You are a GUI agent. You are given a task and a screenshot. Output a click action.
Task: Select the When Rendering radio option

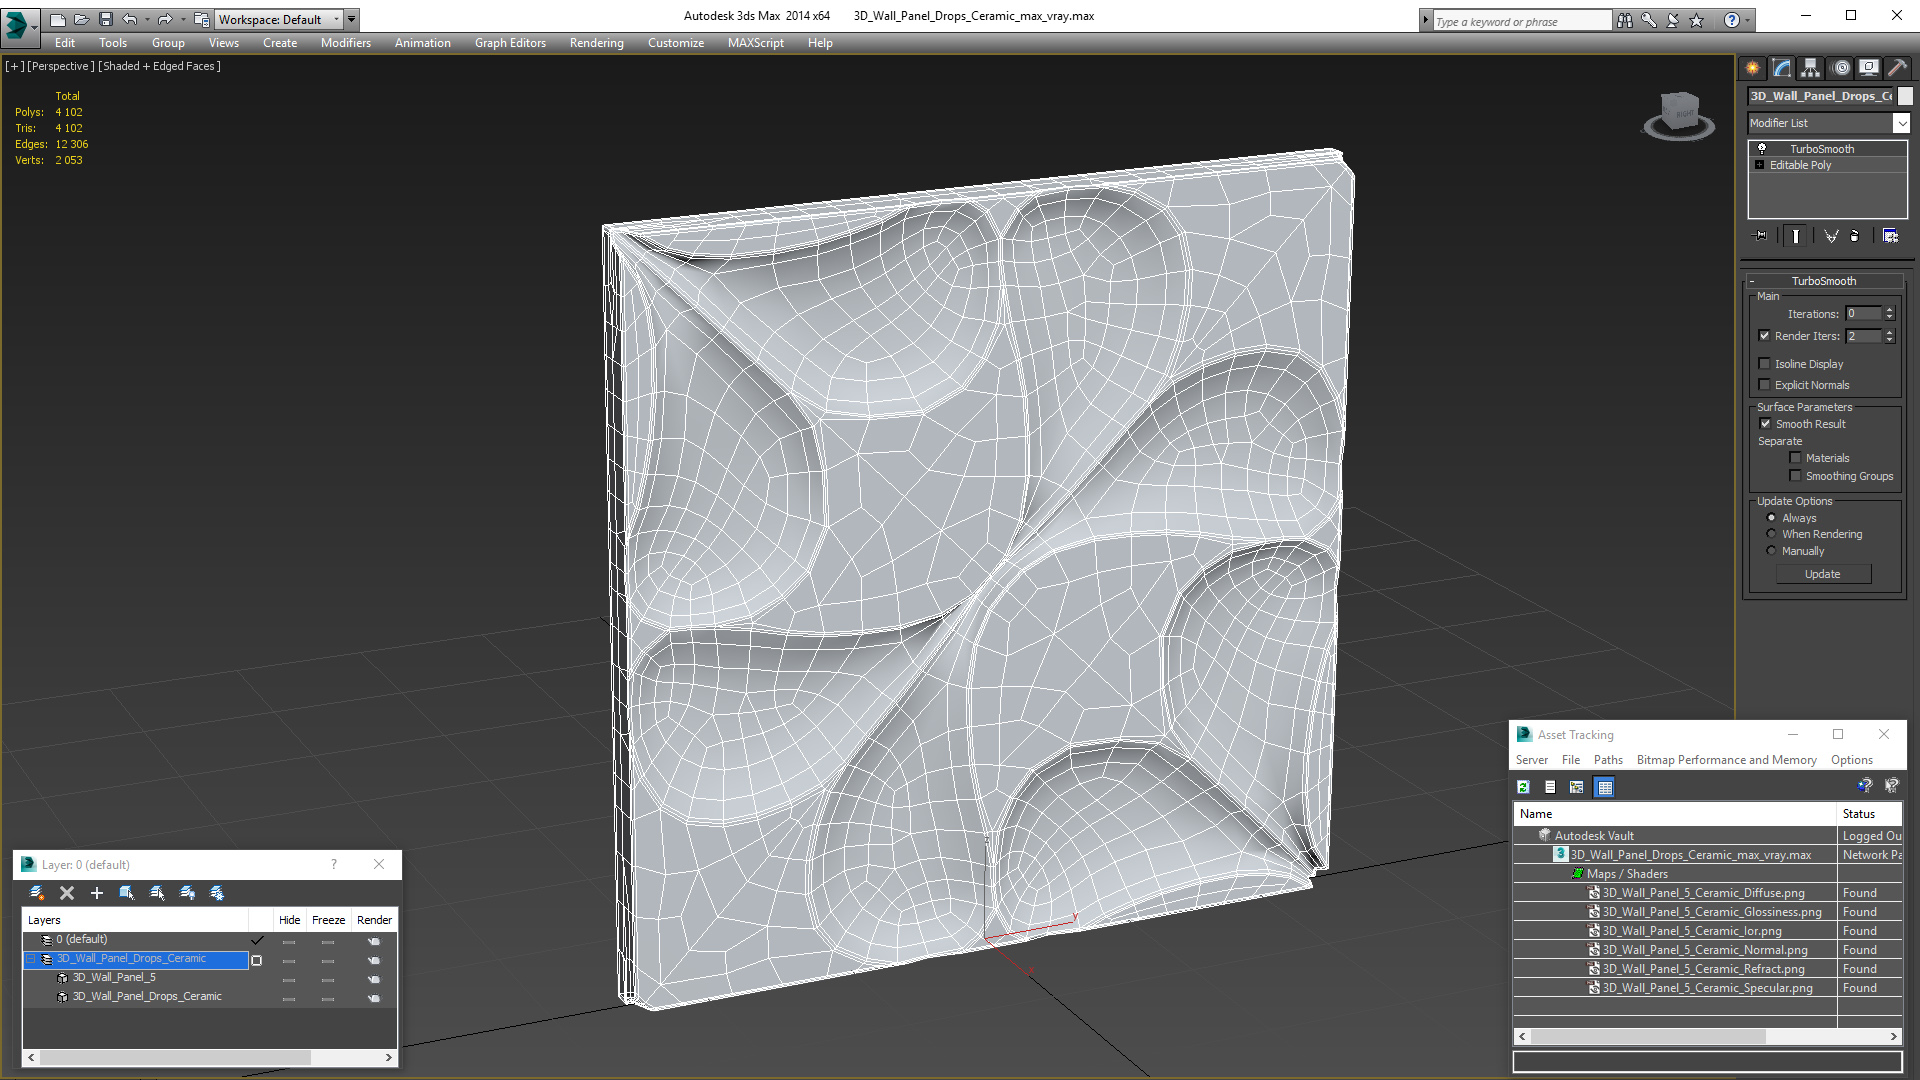coord(1771,534)
